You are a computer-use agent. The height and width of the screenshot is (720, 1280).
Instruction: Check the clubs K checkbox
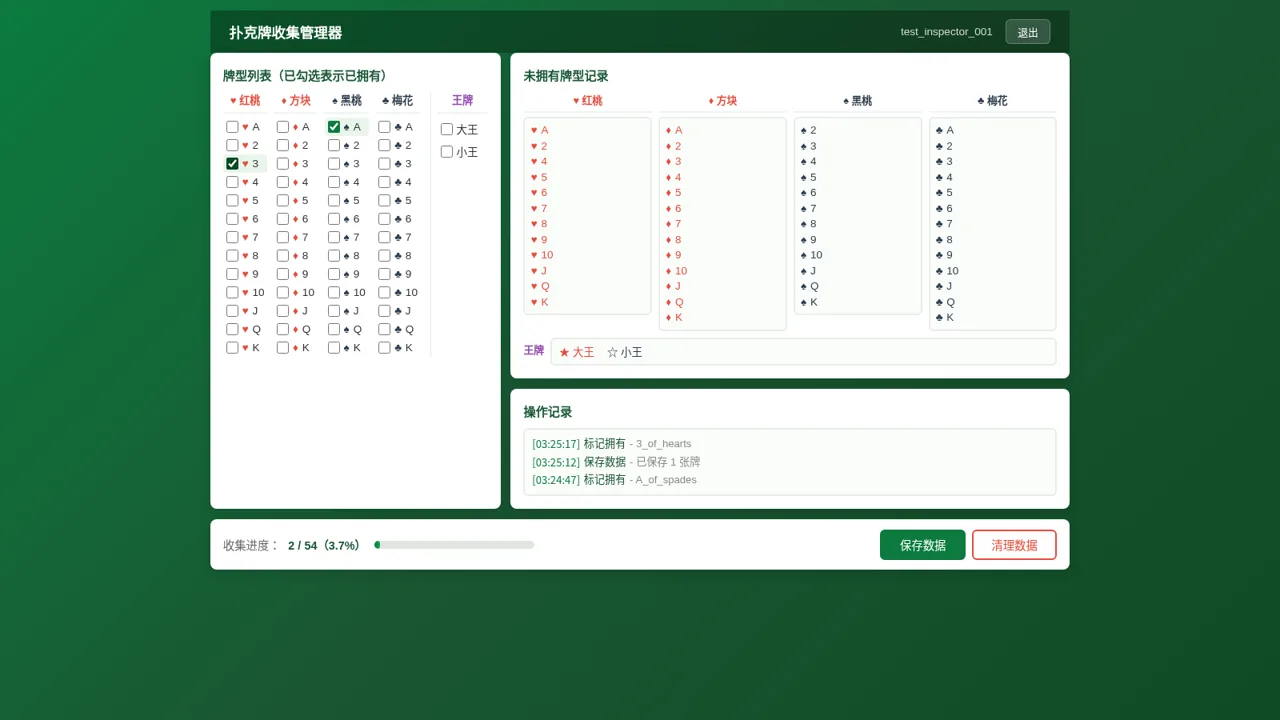click(x=384, y=348)
